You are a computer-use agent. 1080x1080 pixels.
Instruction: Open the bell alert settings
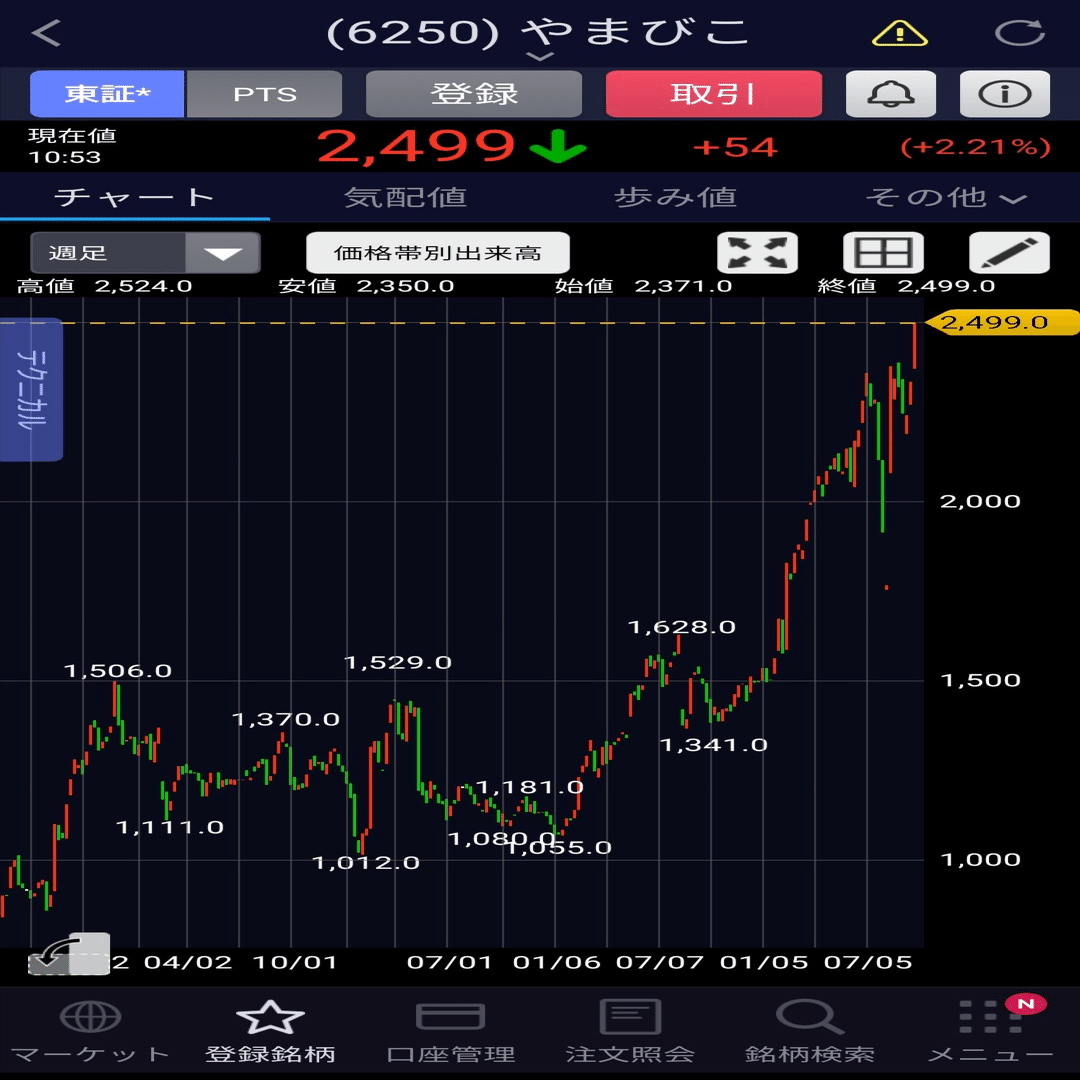pyautogui.click(x=891, y=94)
